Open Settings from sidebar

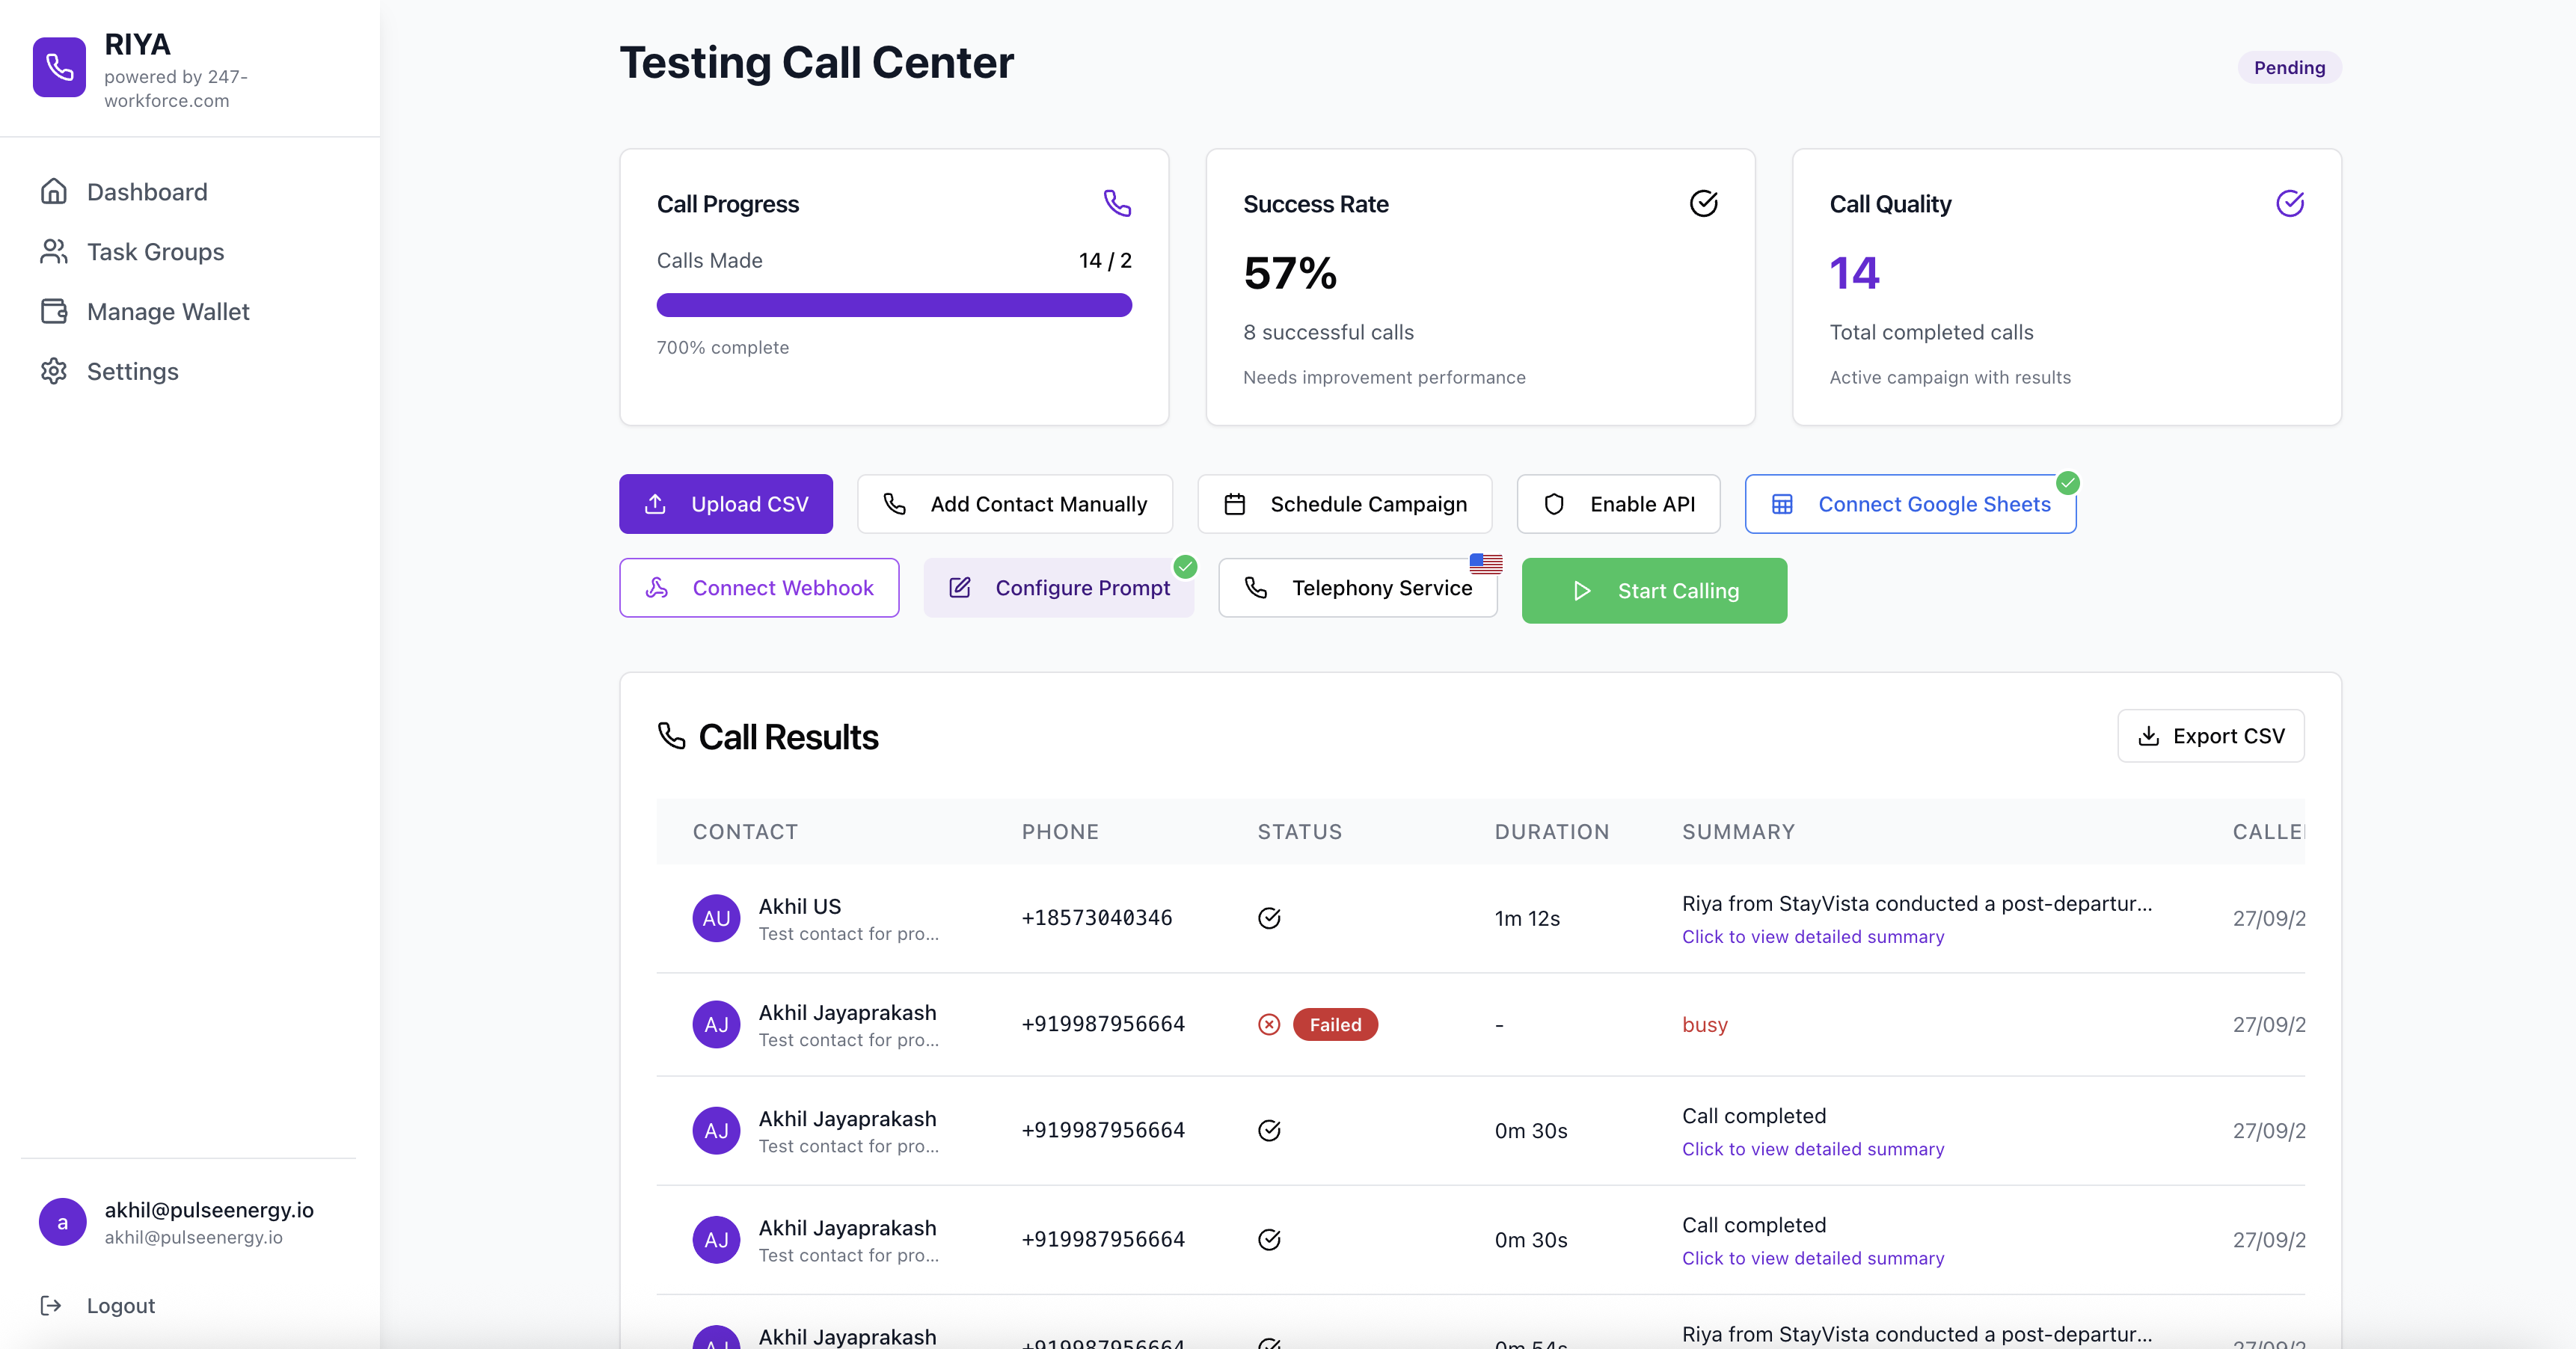tap(132, 372)
